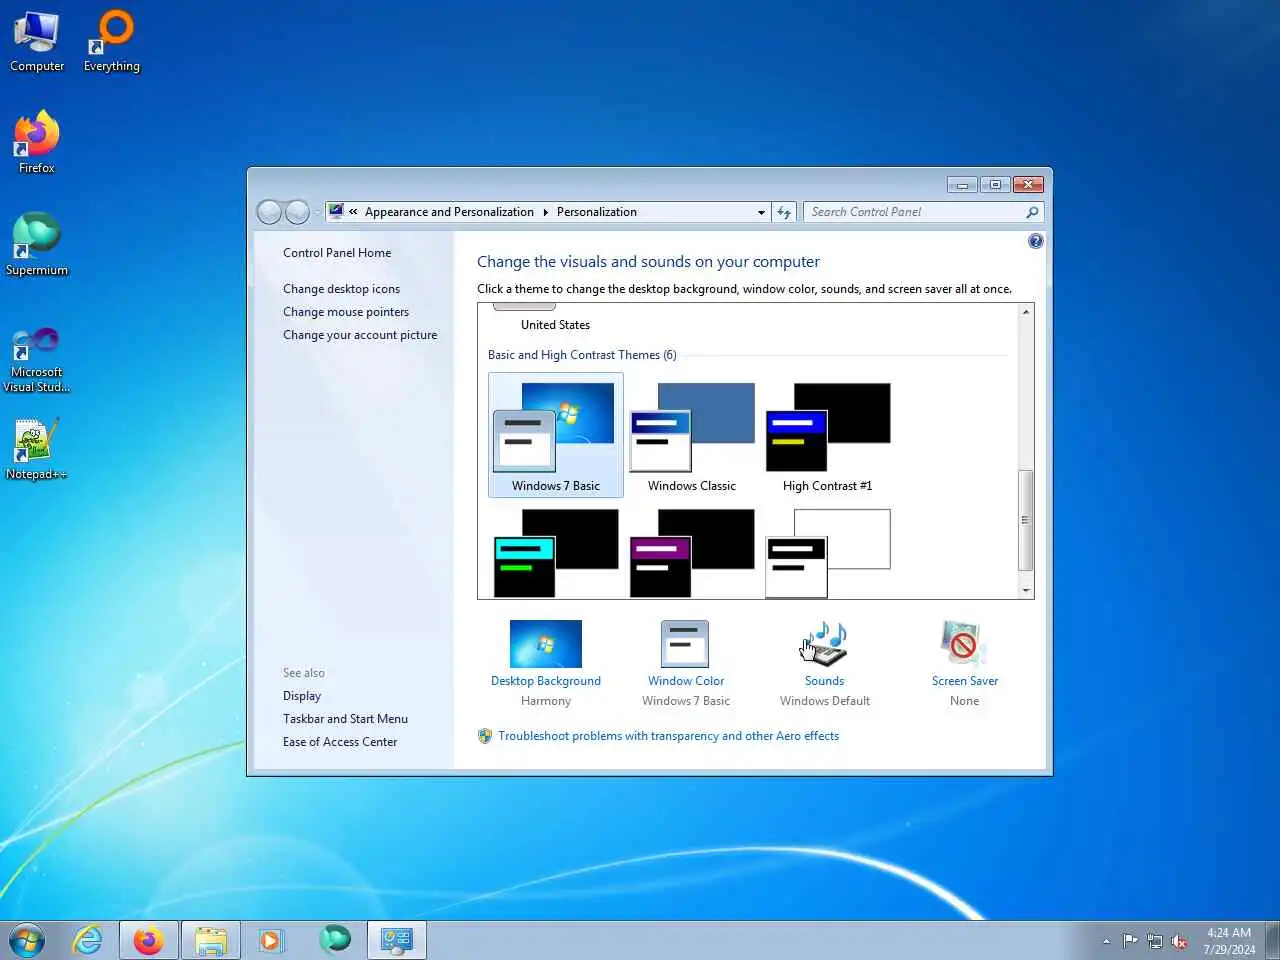Click the Personalization breadcrumb
Viewport: 1280px width, 960px height.
click(597, 212)
